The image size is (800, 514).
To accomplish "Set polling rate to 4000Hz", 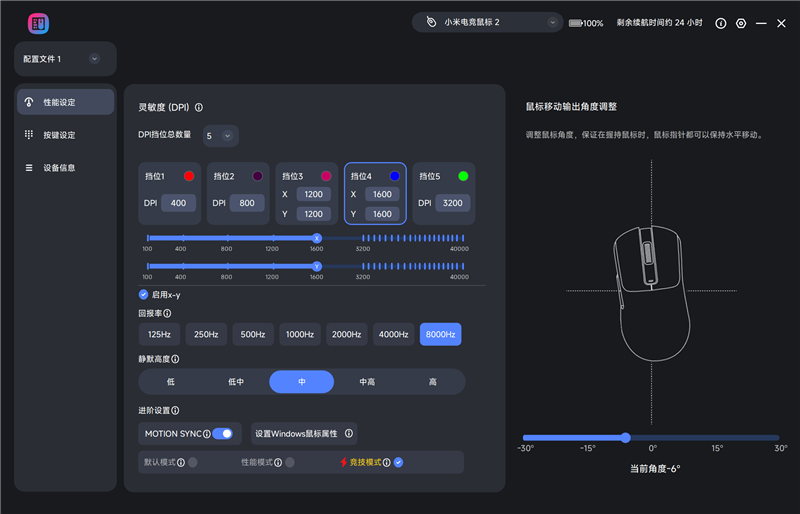I will click(393, 334).
